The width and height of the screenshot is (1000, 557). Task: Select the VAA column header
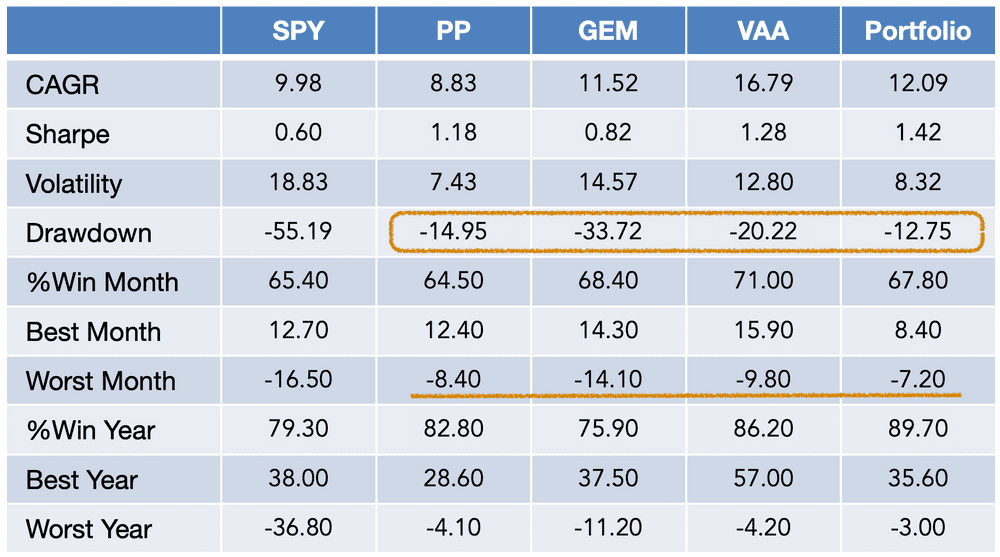click(763, 31)
